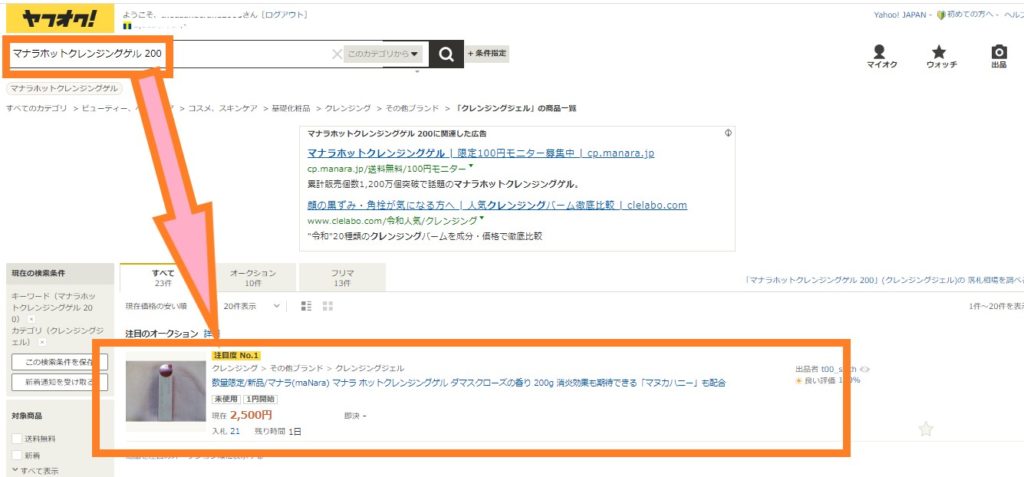Clear the search box with the X icon
This screenshot has width=1024, height=477.
(336, 54)
